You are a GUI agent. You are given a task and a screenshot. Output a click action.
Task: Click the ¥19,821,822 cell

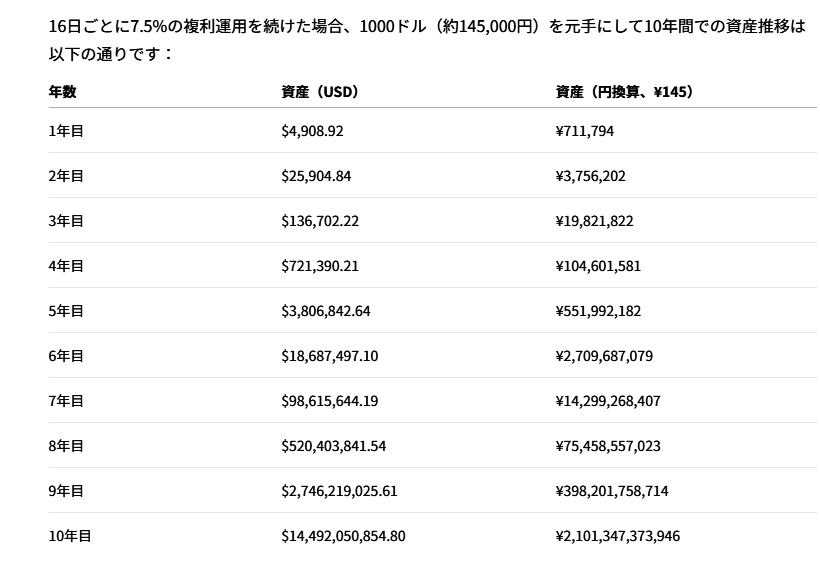pos(594,221)
